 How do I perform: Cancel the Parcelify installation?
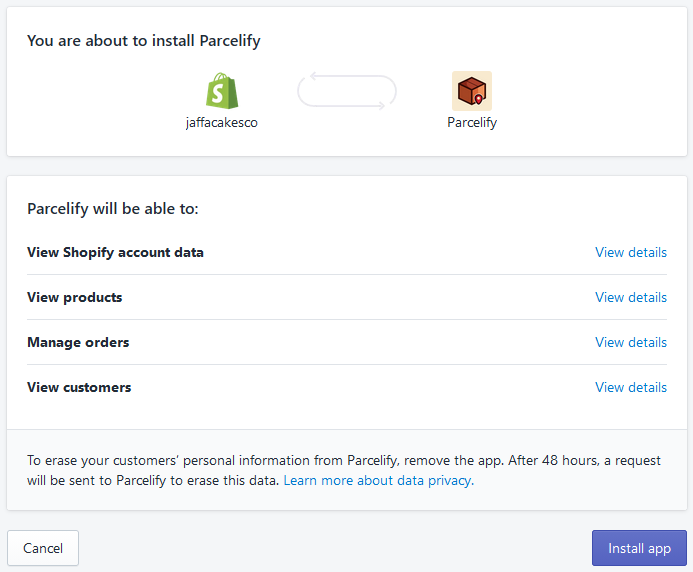(x=43, y=548)
